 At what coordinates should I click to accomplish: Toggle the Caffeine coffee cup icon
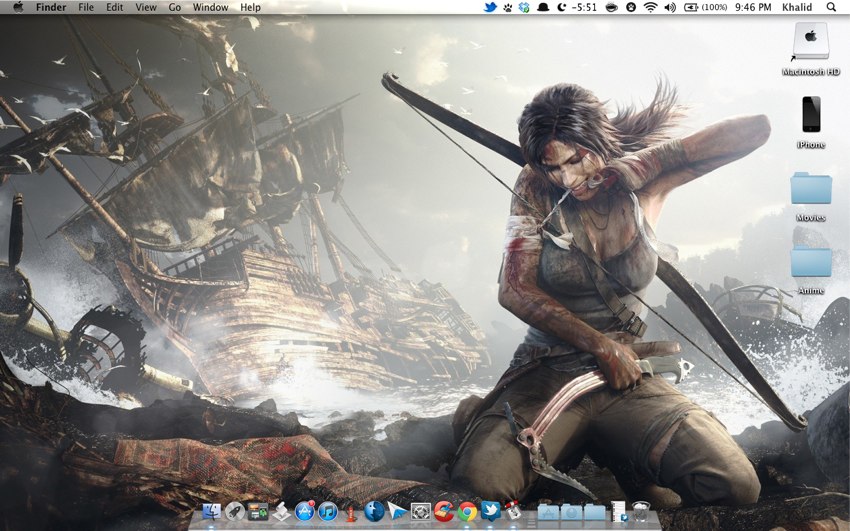point(611,8)
